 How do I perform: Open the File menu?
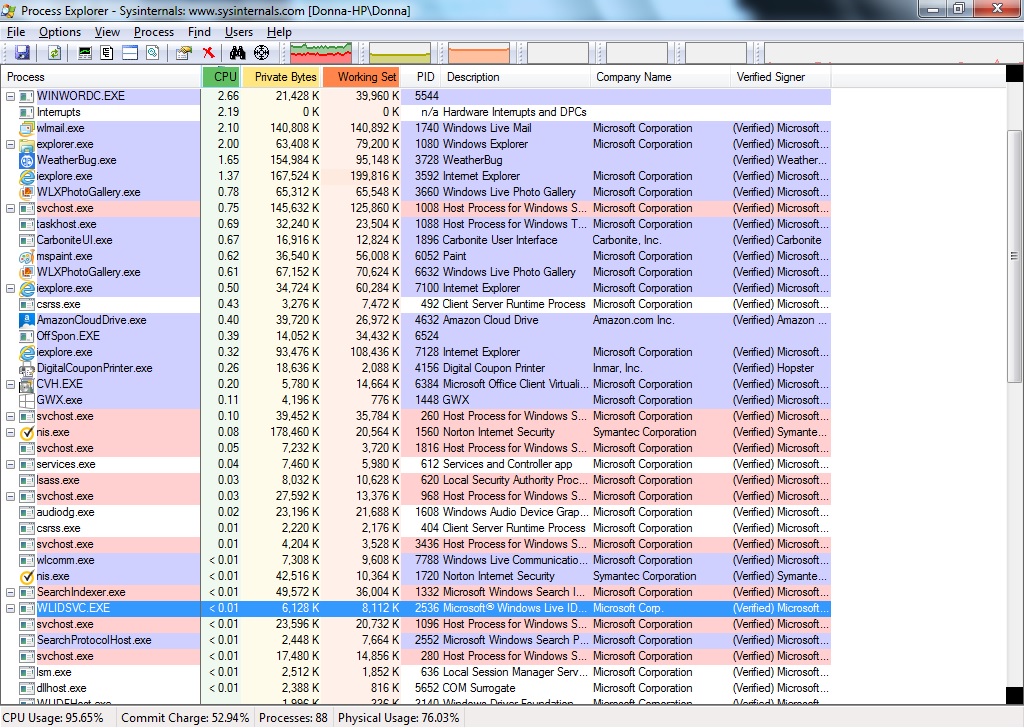tap(16, 32)
